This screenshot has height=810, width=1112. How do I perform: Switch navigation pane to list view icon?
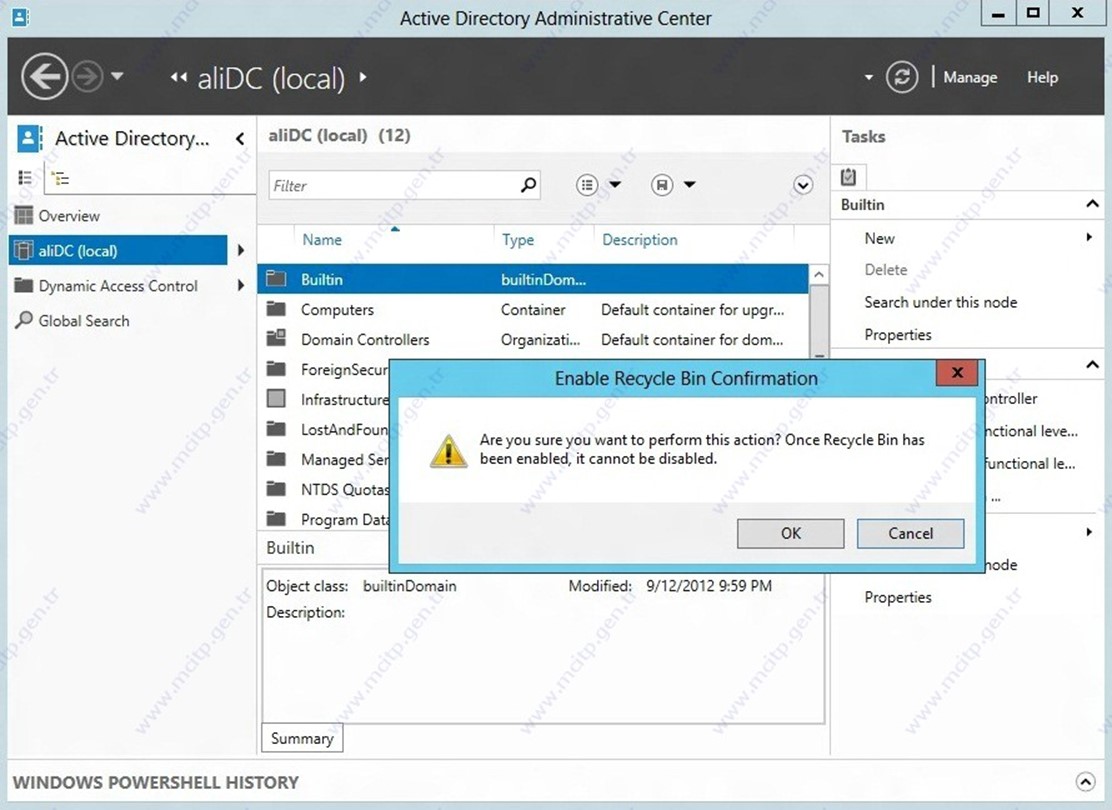pos(25,178)
